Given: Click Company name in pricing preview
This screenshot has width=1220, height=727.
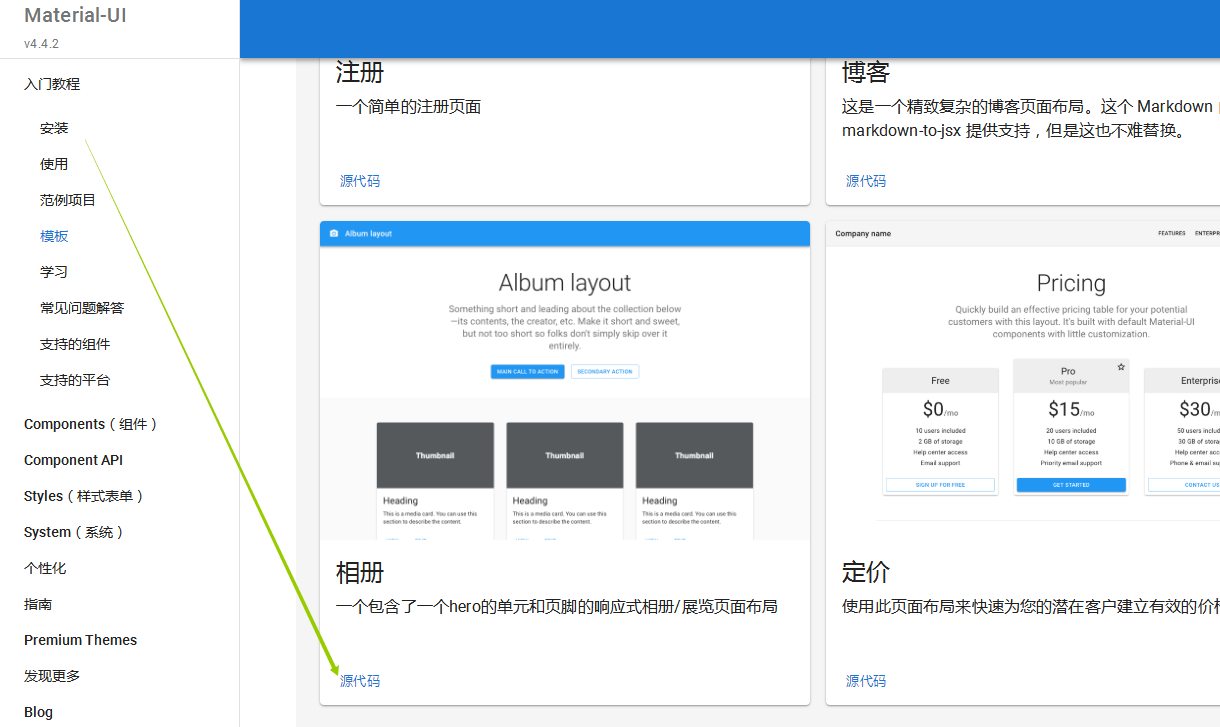Looking at the screenshot, I should (x=863, y=234).
